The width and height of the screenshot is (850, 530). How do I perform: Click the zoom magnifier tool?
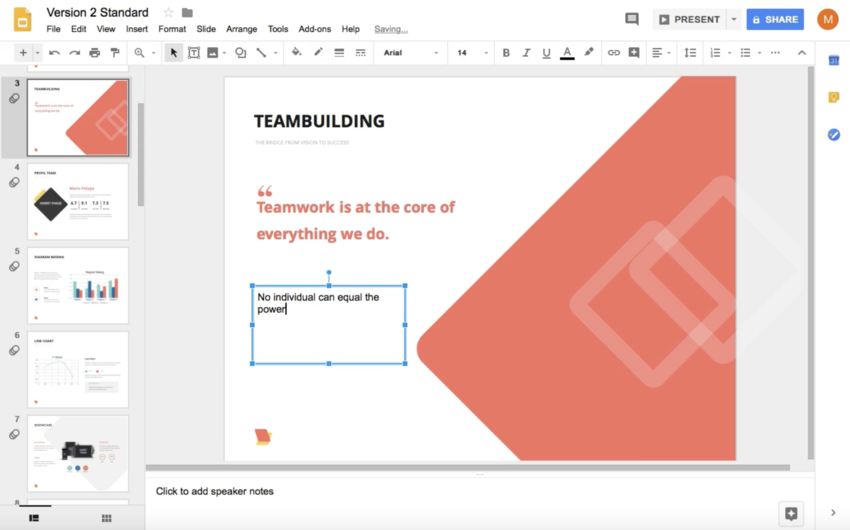pyautogui.click(x=139, y=53)
